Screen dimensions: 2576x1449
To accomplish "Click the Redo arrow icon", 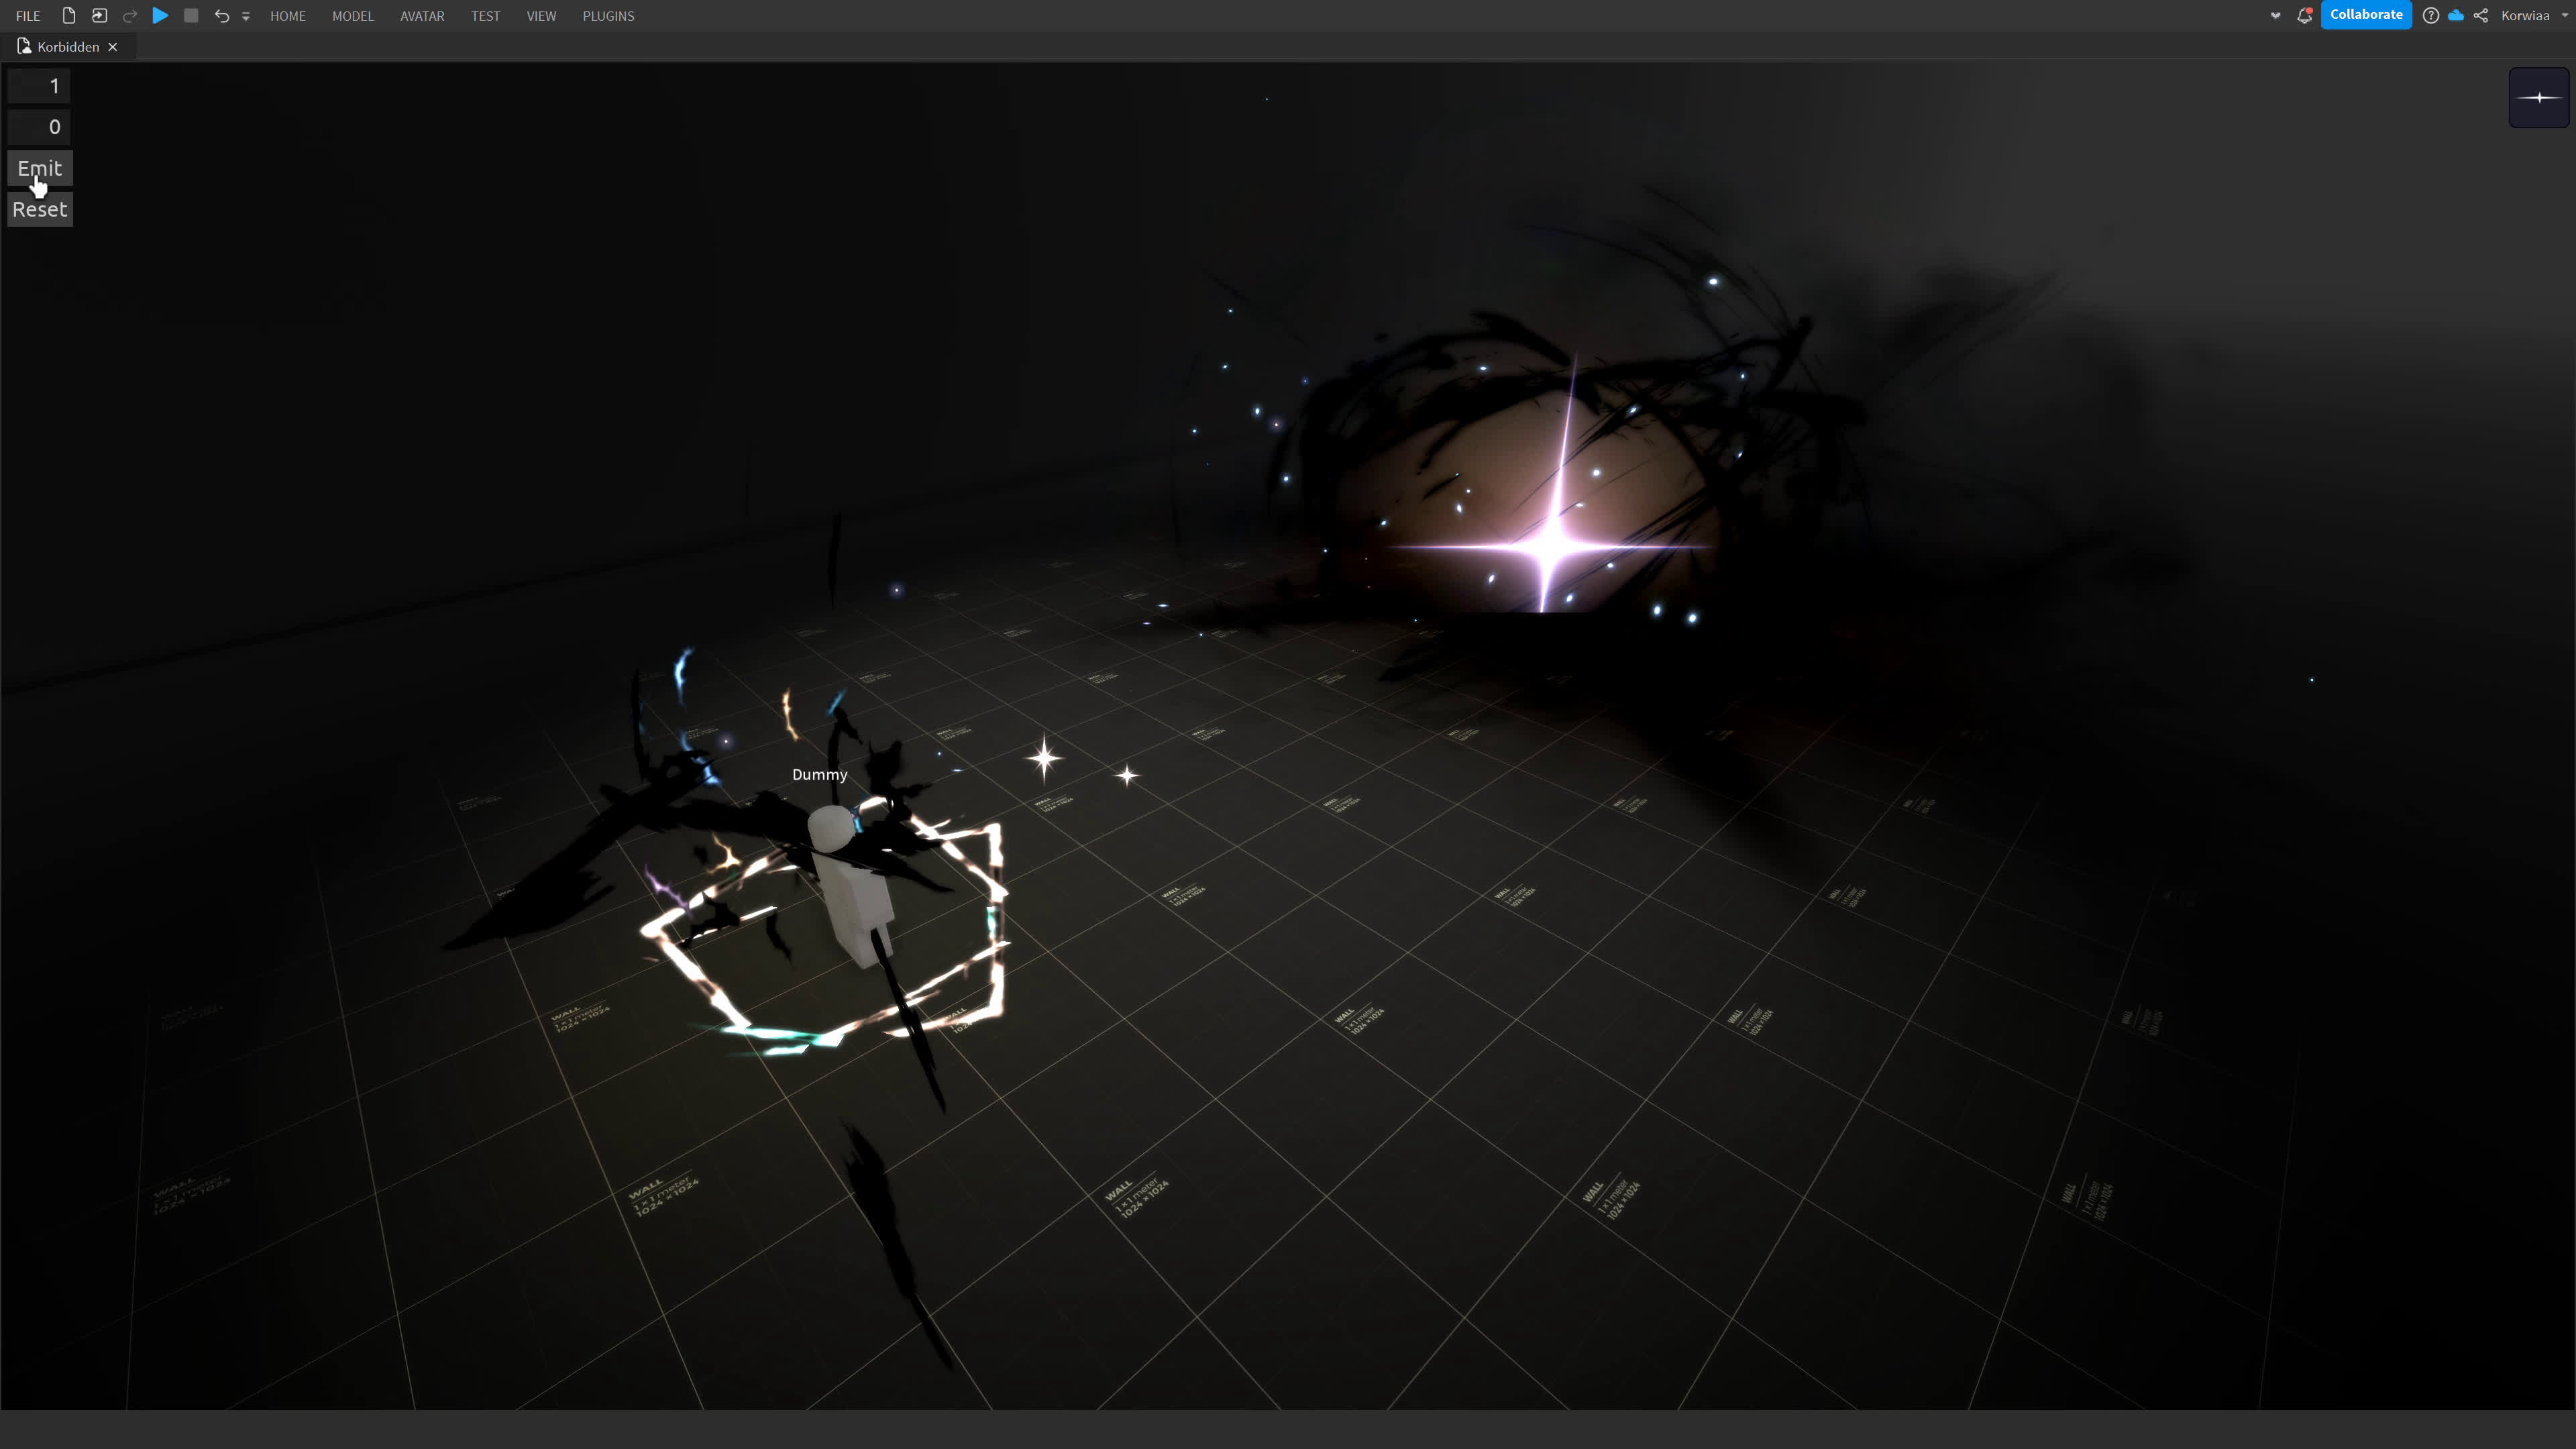I will point(130,15).
